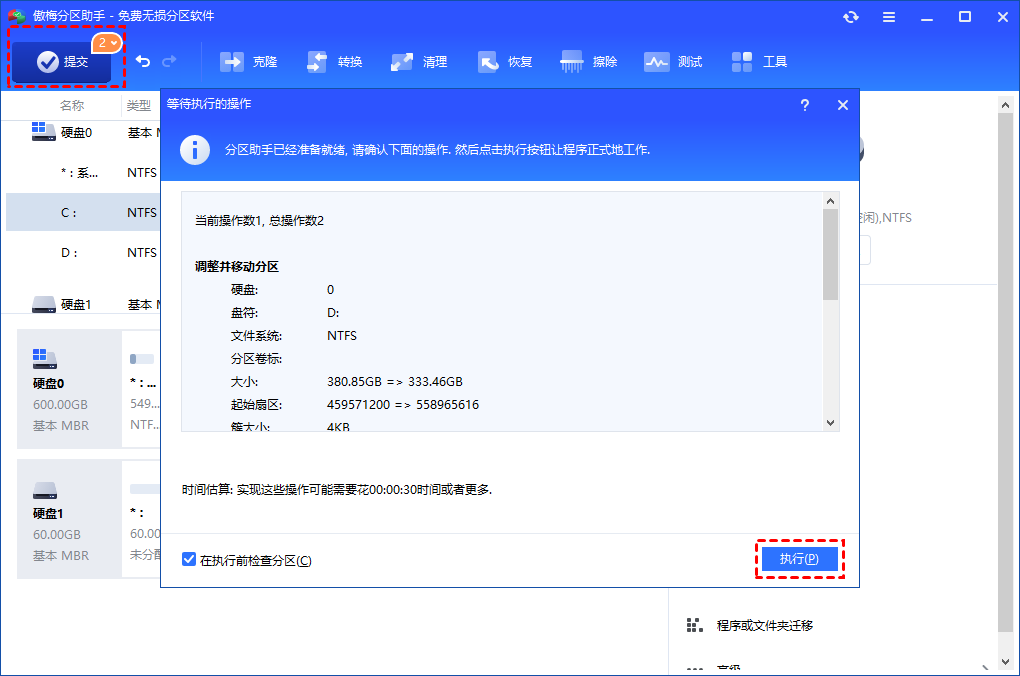1020x676 pixels.
Task: Run the 测试 (Test) tool
Action: pos(673,61)
